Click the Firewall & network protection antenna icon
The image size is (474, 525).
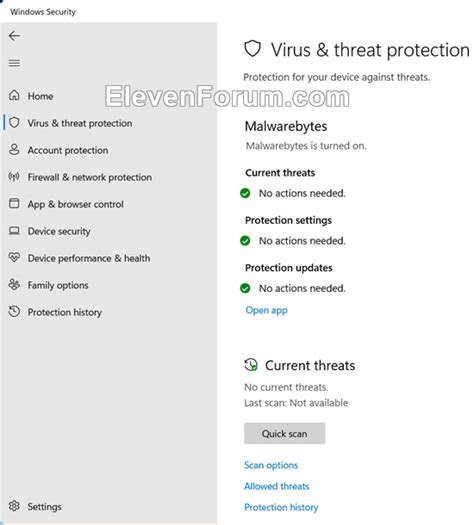click(x=14, y=176)
